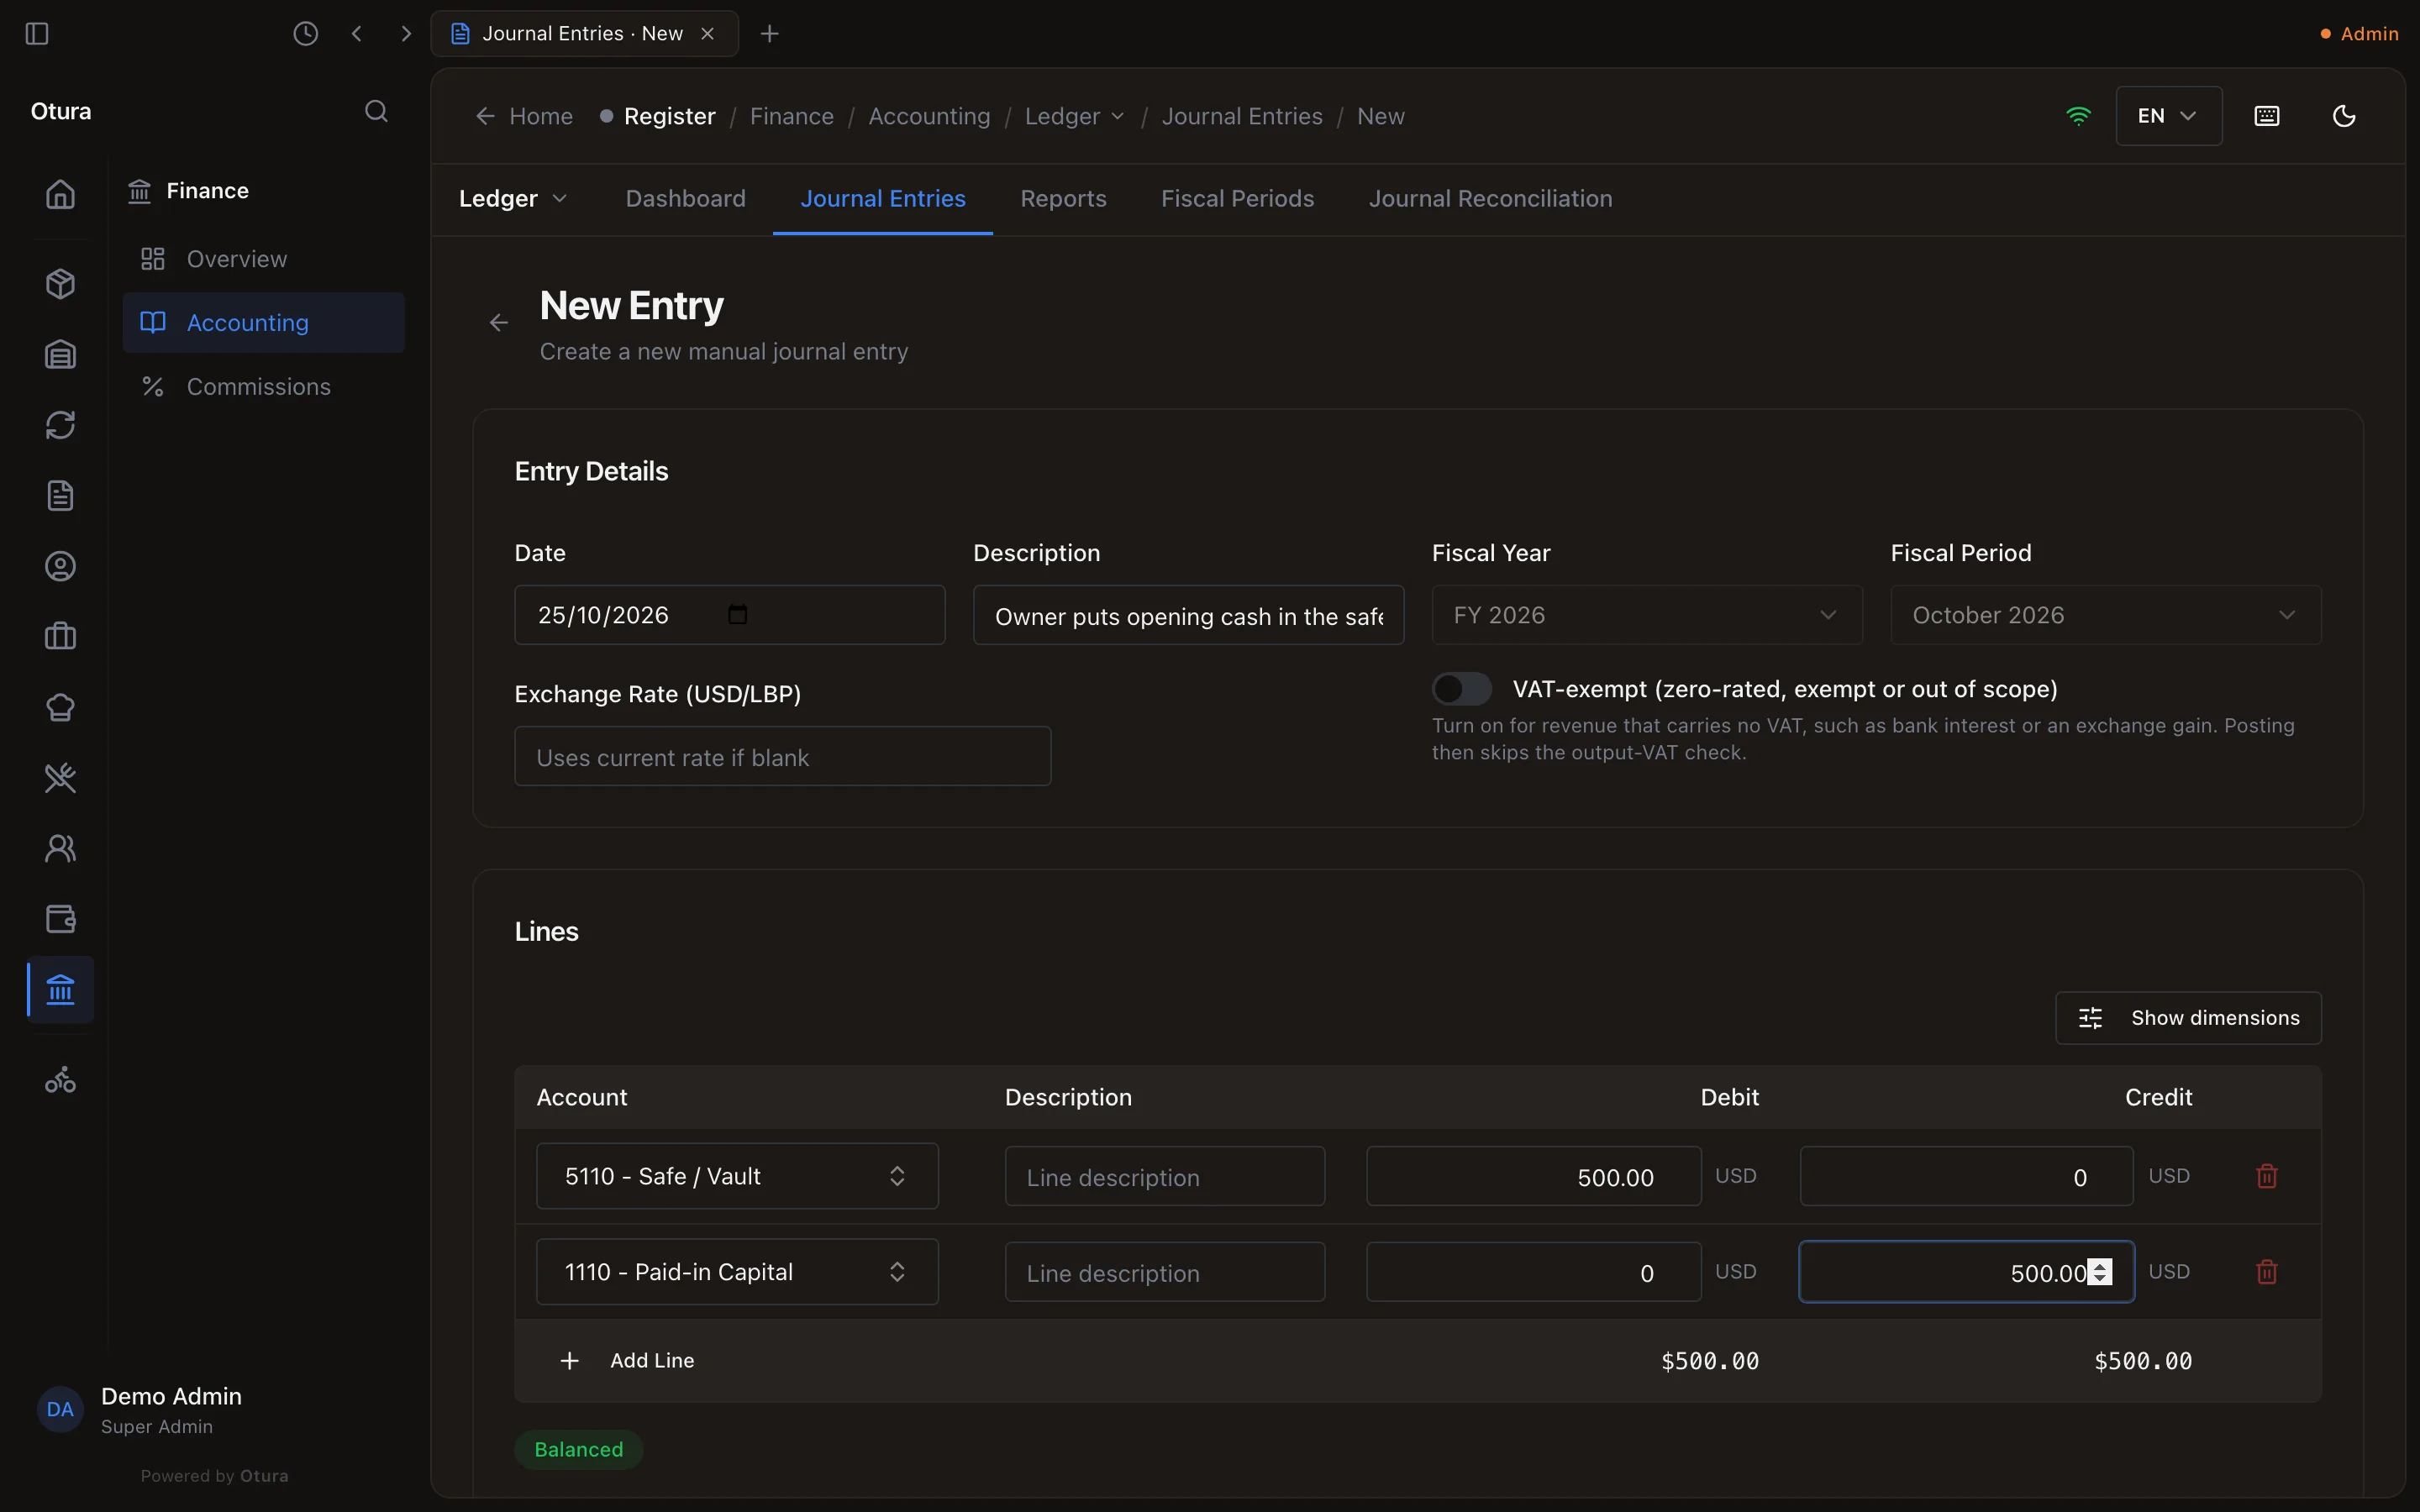Switch to the Dashboard tab

click(685, 199)
